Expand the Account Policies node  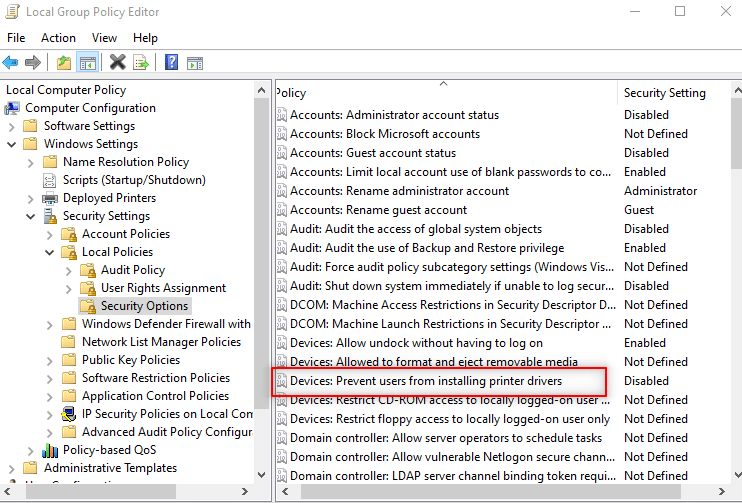click(x=50, y=235)
